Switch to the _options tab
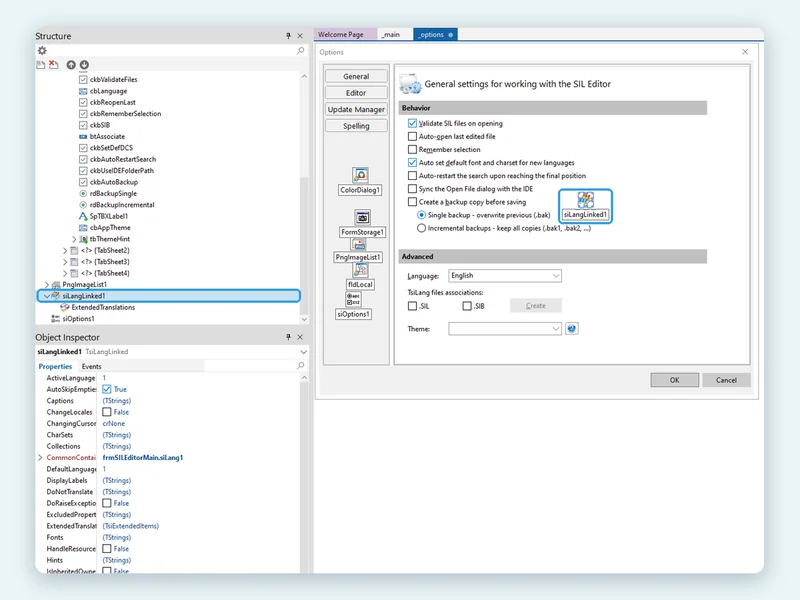The image size is (800, 600). [435, 35]
